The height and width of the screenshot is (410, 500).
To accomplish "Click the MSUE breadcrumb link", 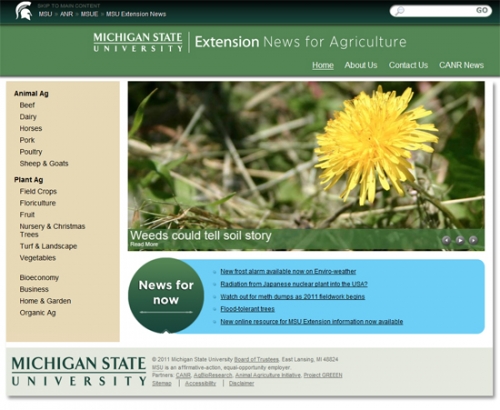I will click(x=89, y=14).
